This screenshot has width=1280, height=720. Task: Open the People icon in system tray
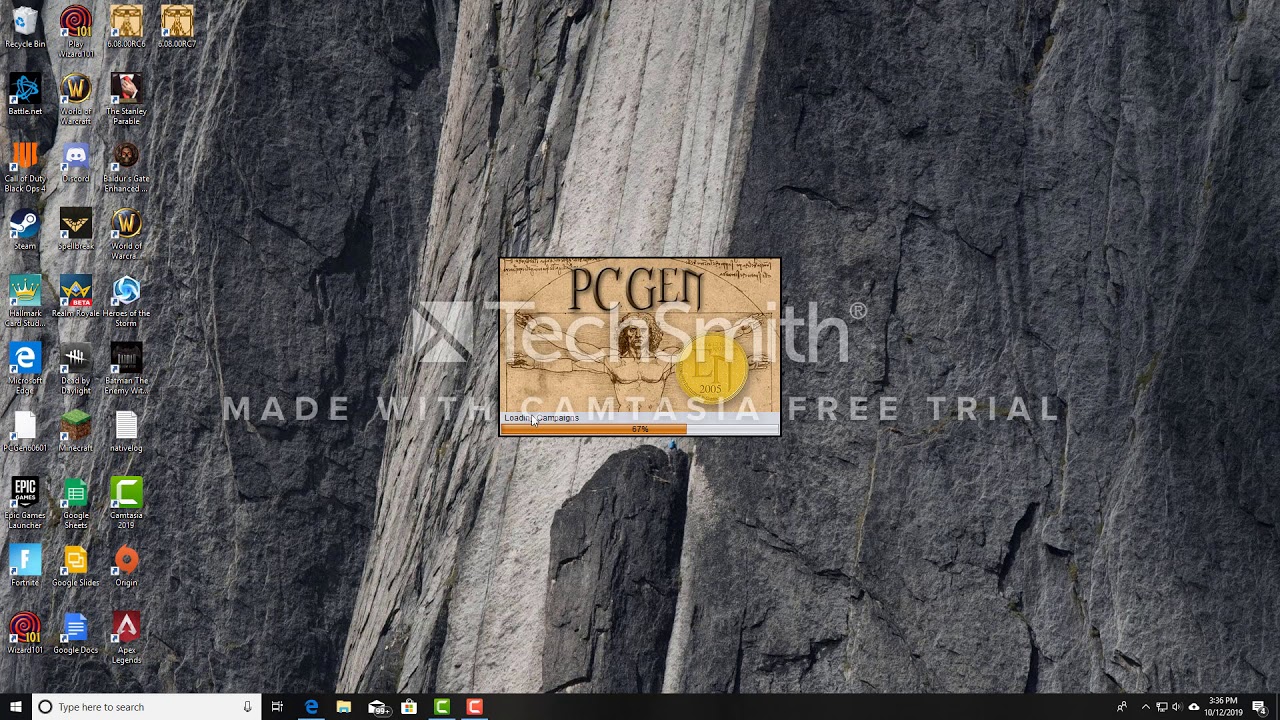click(1122, 707)
